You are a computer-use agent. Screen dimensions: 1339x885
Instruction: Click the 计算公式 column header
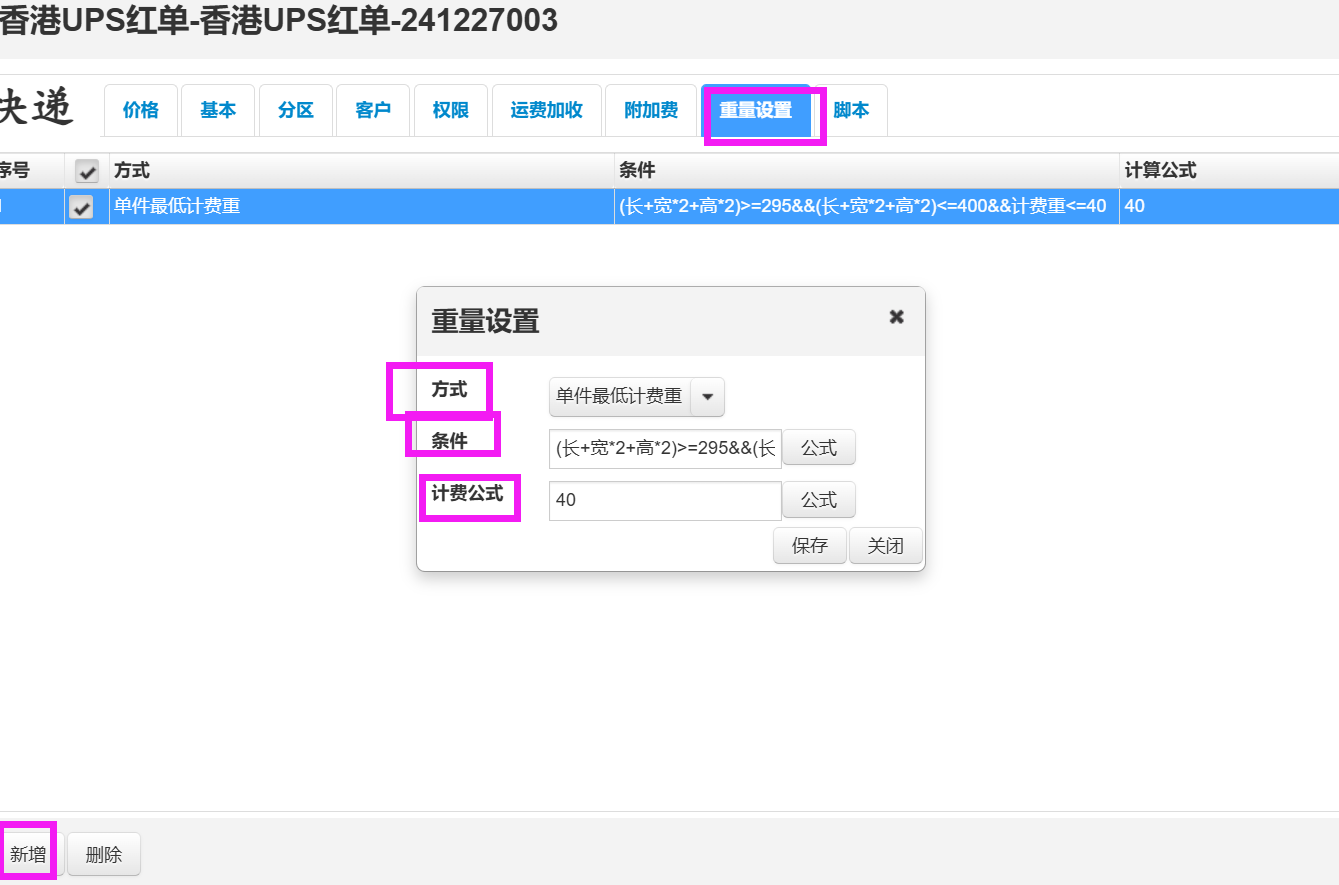click(x=1229, y=171)
